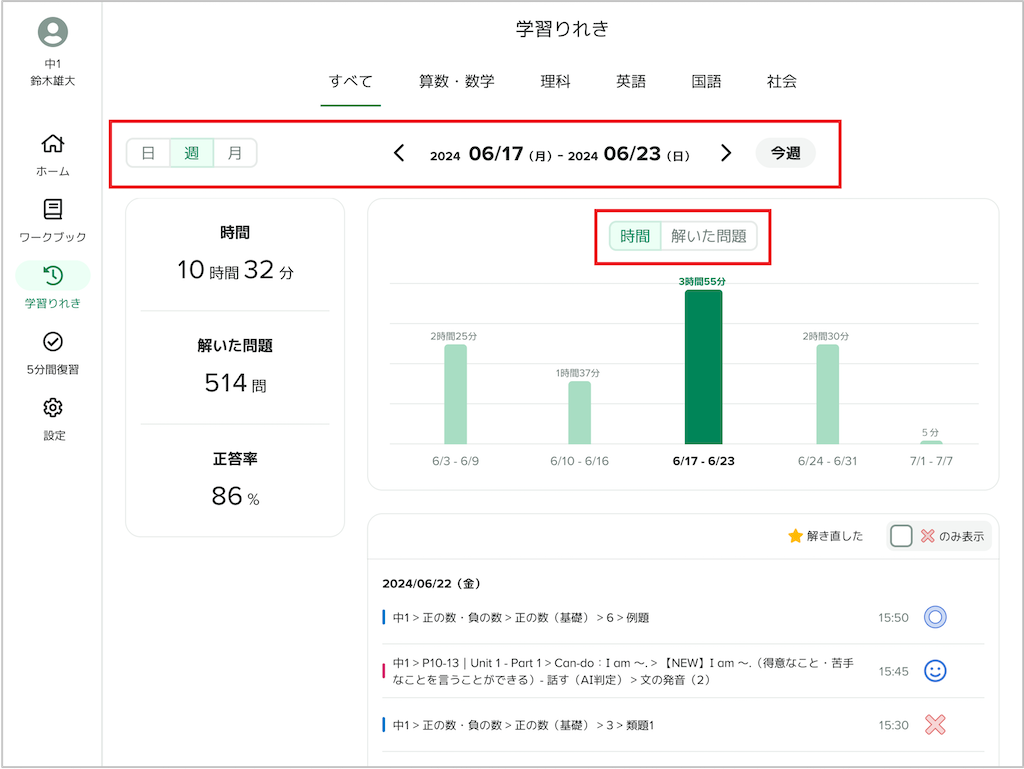This screenshot has height=769, width=1024.
Task: Open 5分間復習 sidebar item
Action: coord(53,353)
